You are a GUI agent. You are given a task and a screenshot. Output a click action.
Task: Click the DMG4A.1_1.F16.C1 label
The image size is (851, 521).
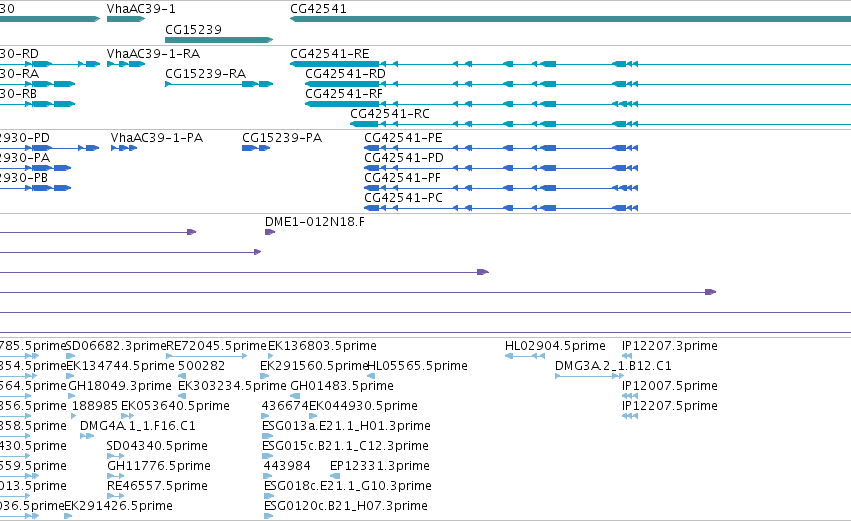tap(138, 426)
